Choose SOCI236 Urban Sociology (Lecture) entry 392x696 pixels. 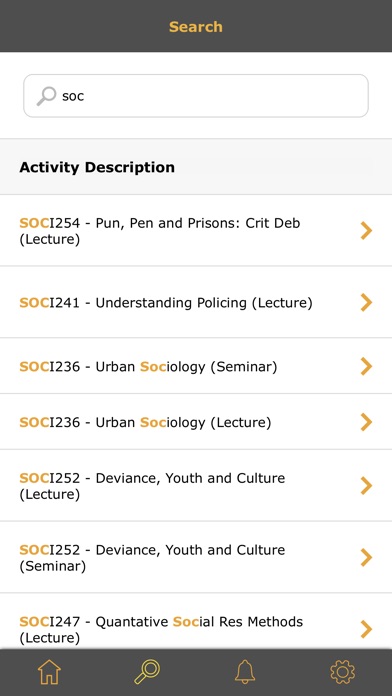[196, 422]
